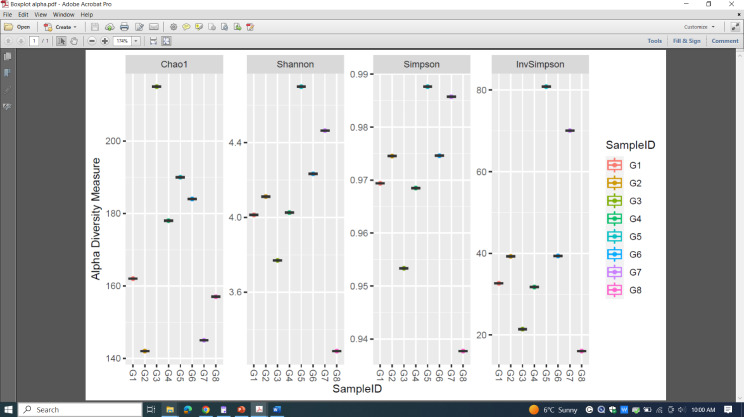The height and width of the screenshot is (417, 744).
Task: Add a sticky note comment
Action: tap(186, 27)
